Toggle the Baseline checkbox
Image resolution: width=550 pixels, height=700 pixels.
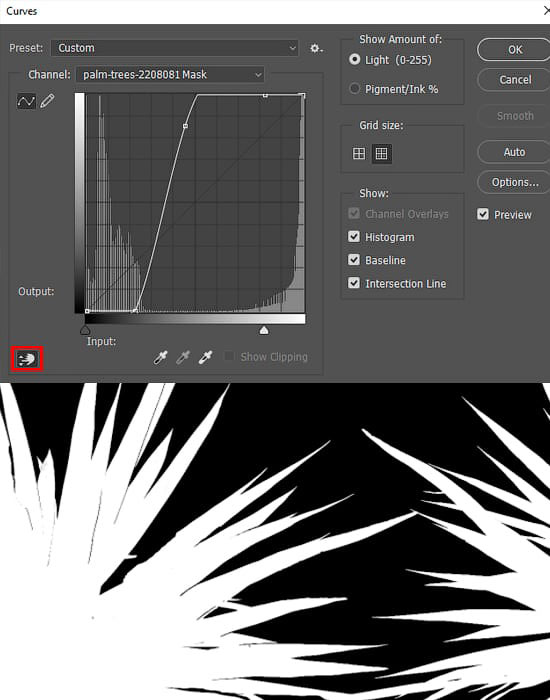(354, 259)
